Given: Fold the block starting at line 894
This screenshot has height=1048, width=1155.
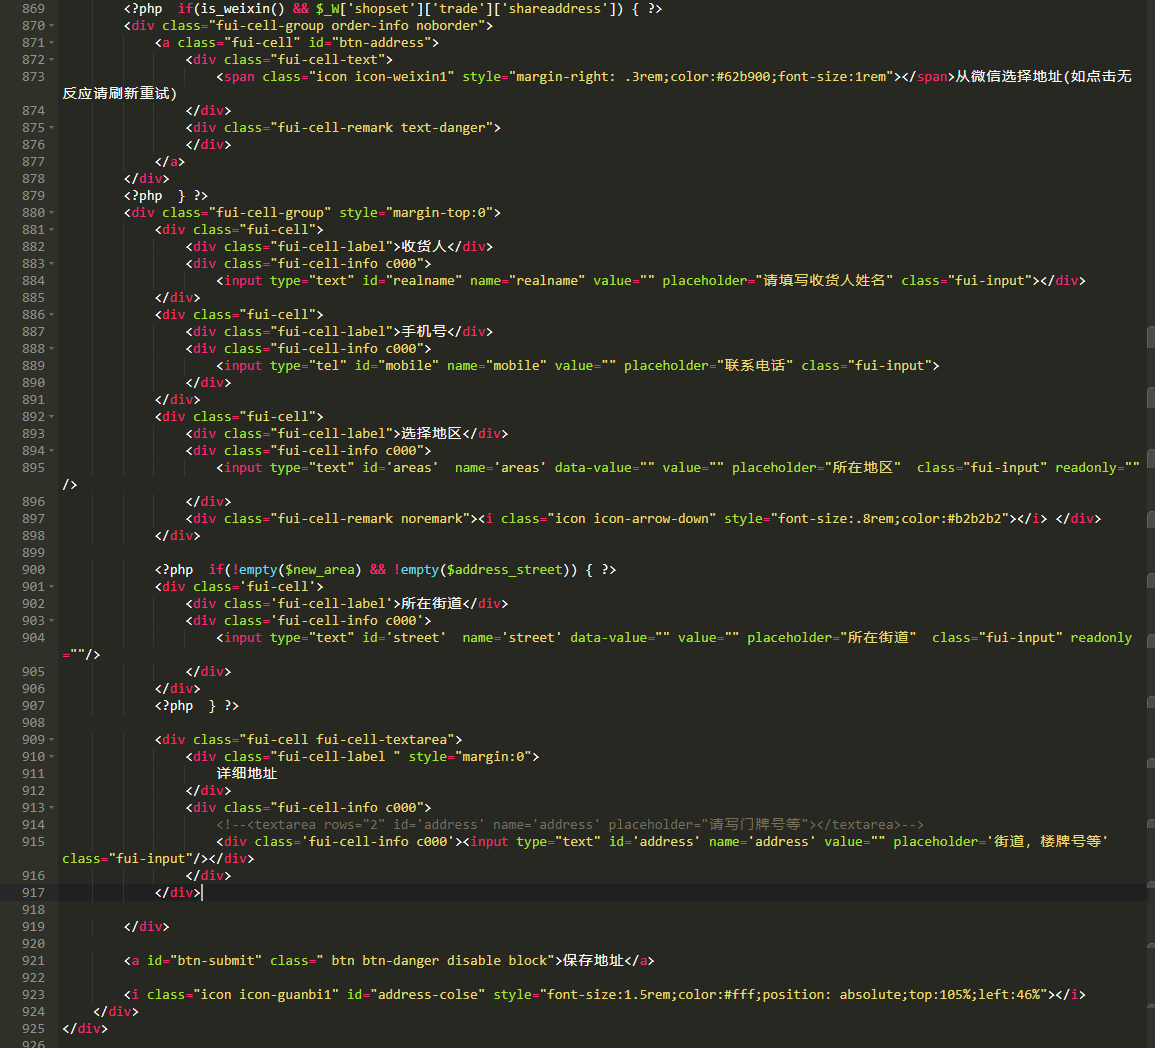Looking at the screenshot, I should 52,451.
